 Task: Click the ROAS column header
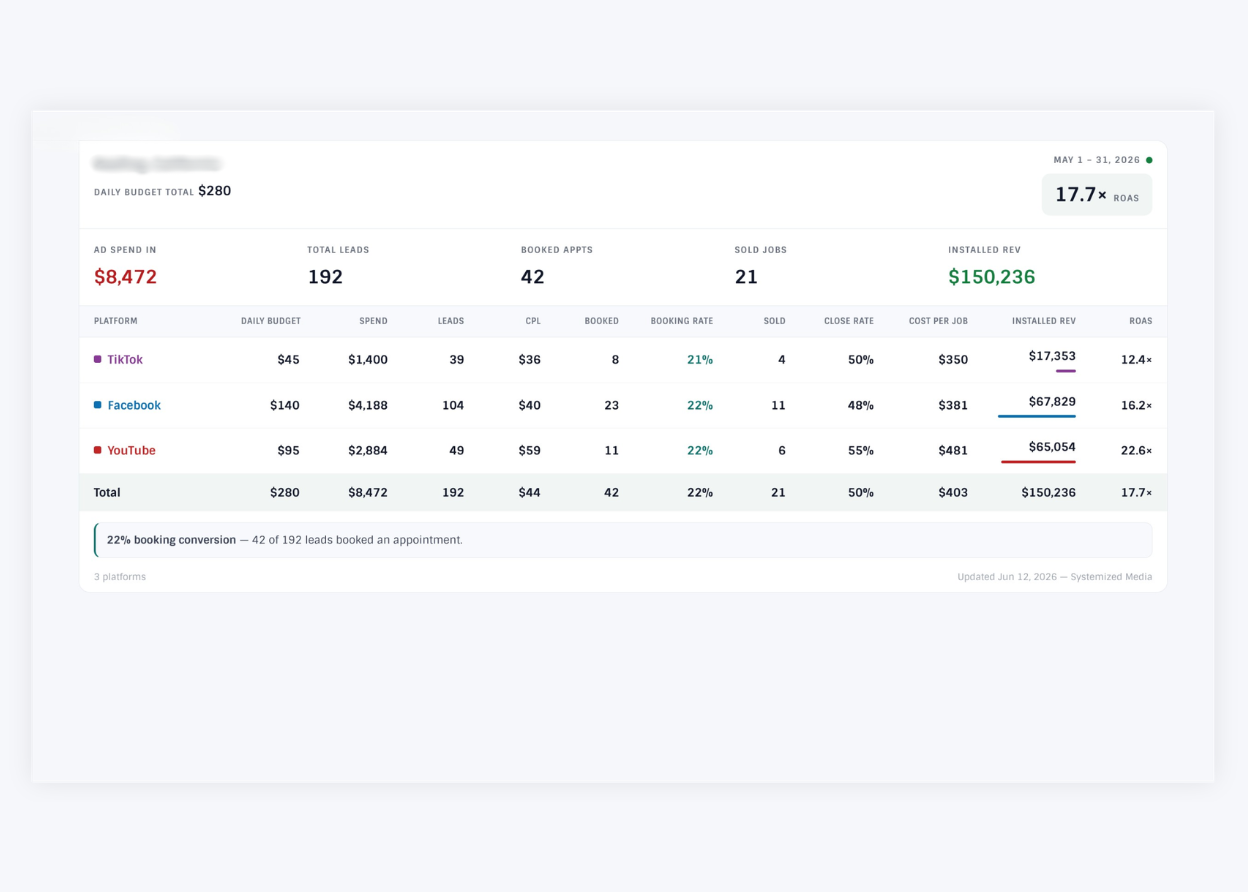coord(1141,321)
